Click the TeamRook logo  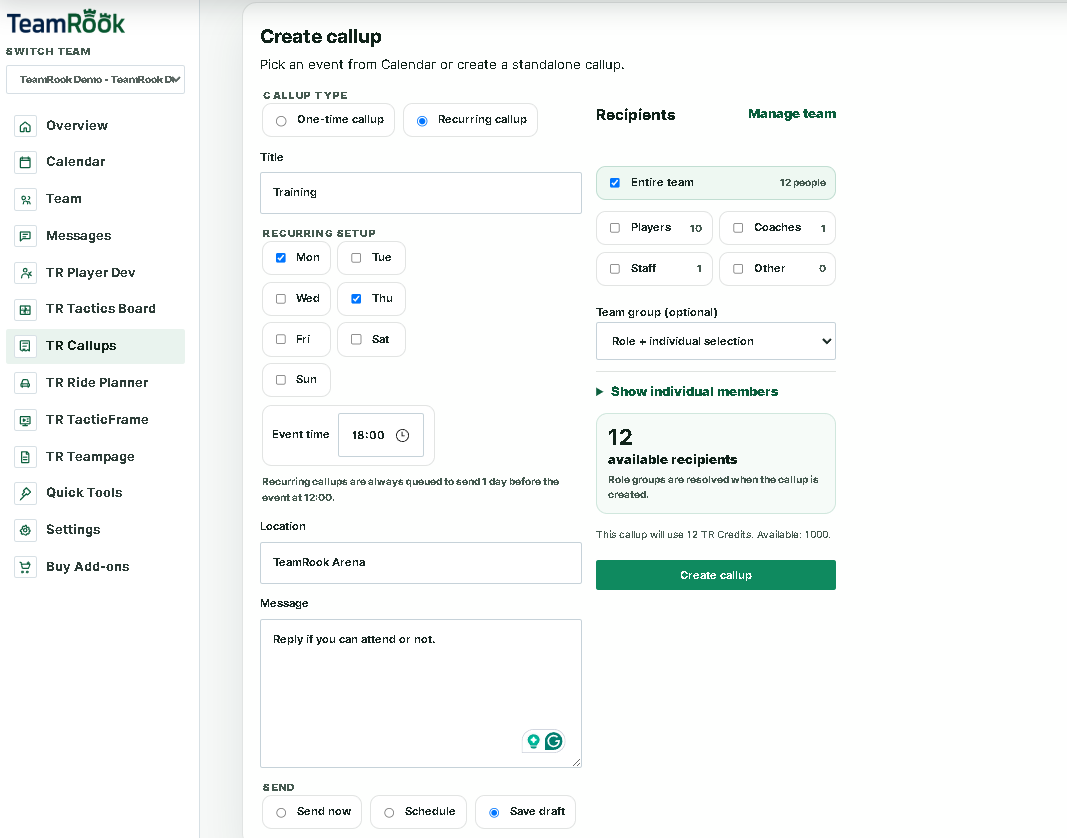pos(65,22)
